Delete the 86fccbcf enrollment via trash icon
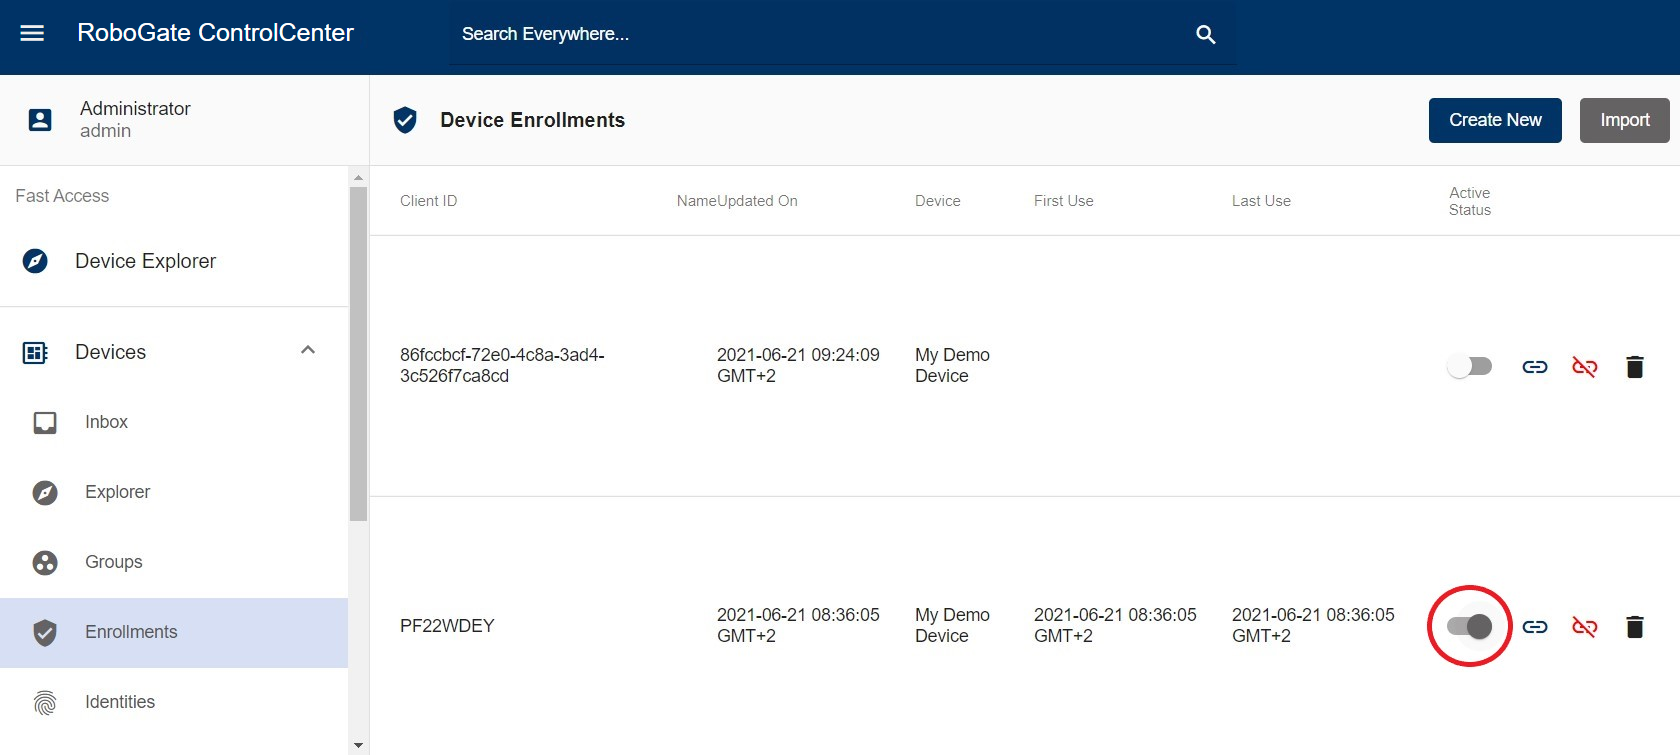The image size is (1680, 755). [x=1635, y=367]
